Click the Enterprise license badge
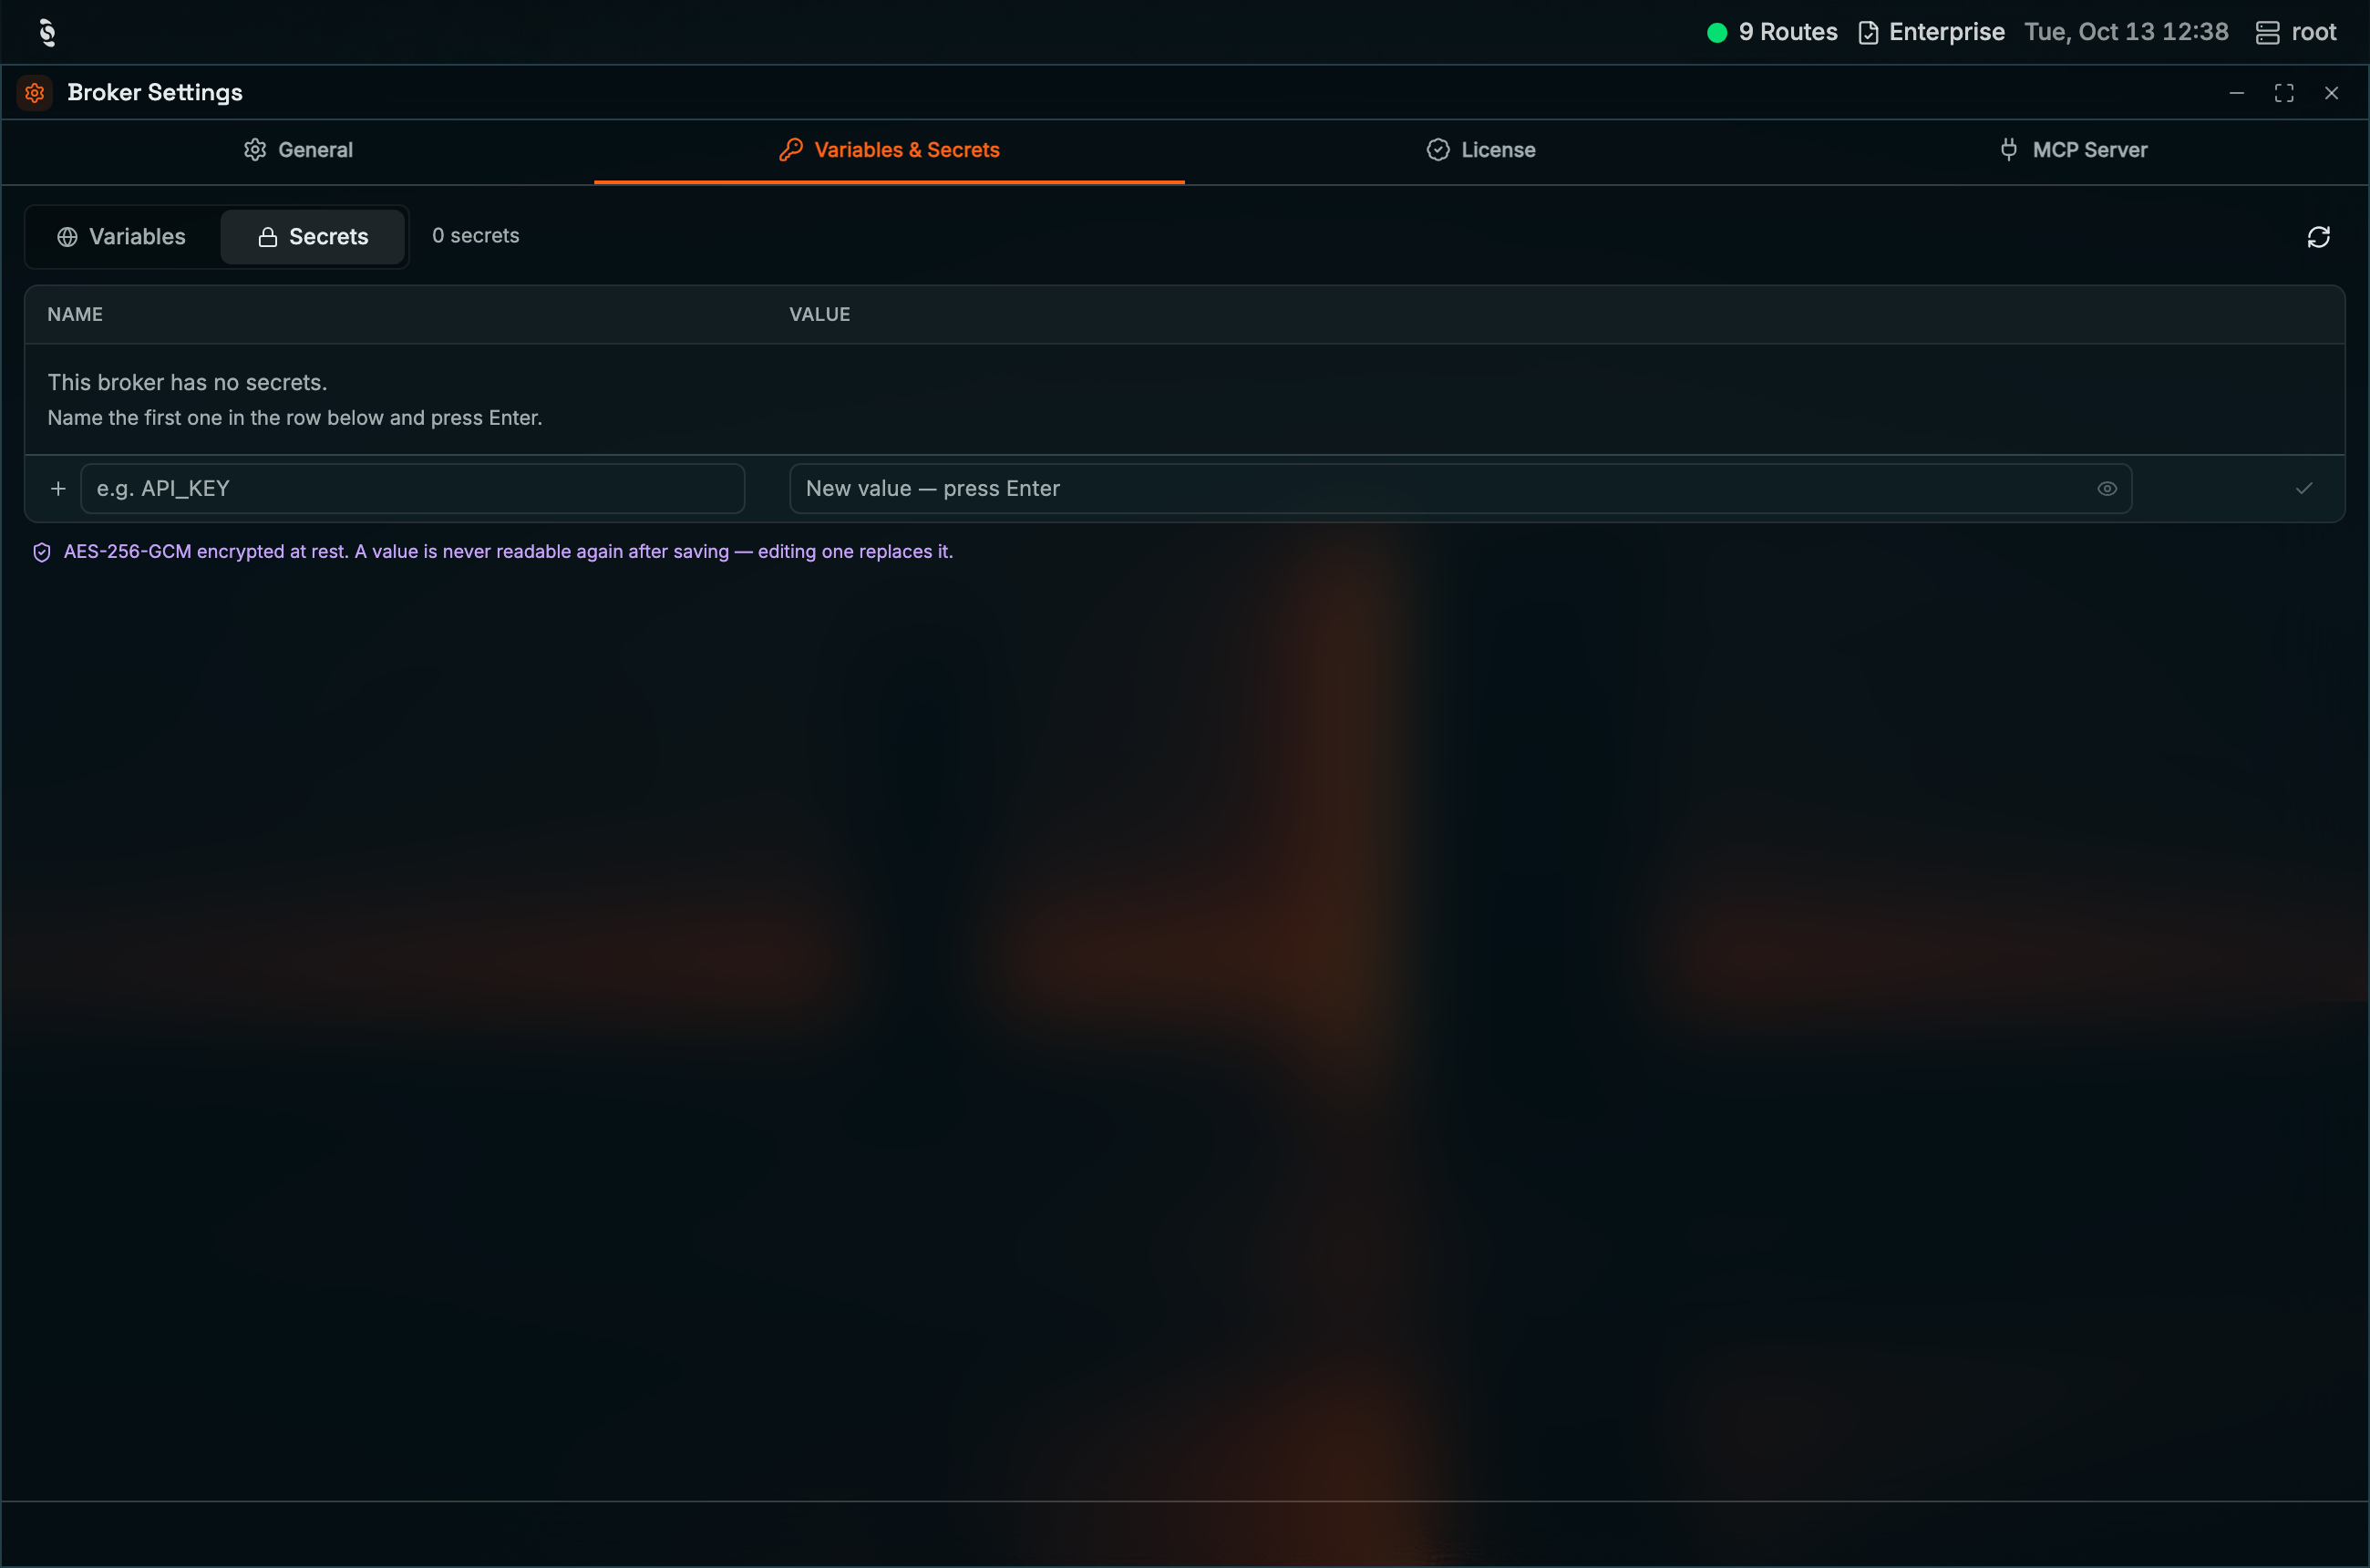 coord(1931,32)
